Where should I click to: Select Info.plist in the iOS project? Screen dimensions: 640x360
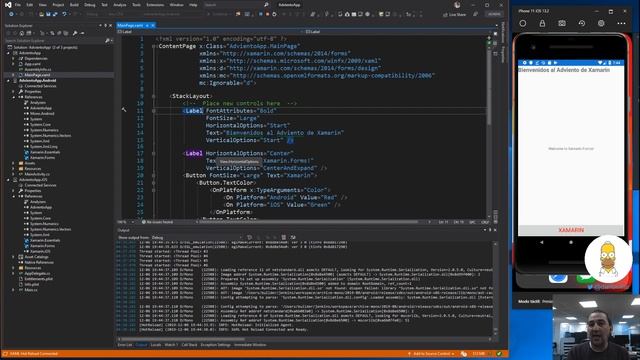[x=31, y=284]
